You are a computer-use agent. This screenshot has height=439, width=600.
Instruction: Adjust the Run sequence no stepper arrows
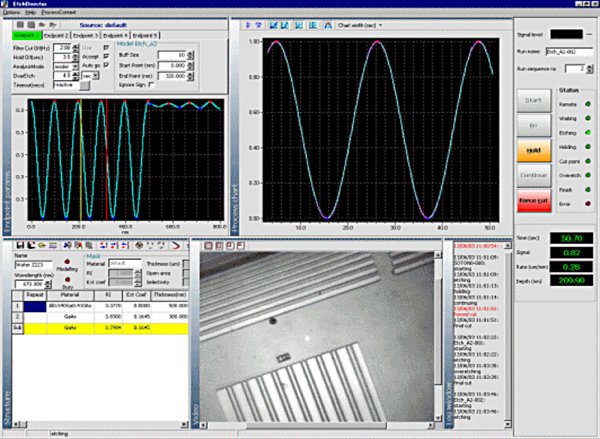click(591, 69)
